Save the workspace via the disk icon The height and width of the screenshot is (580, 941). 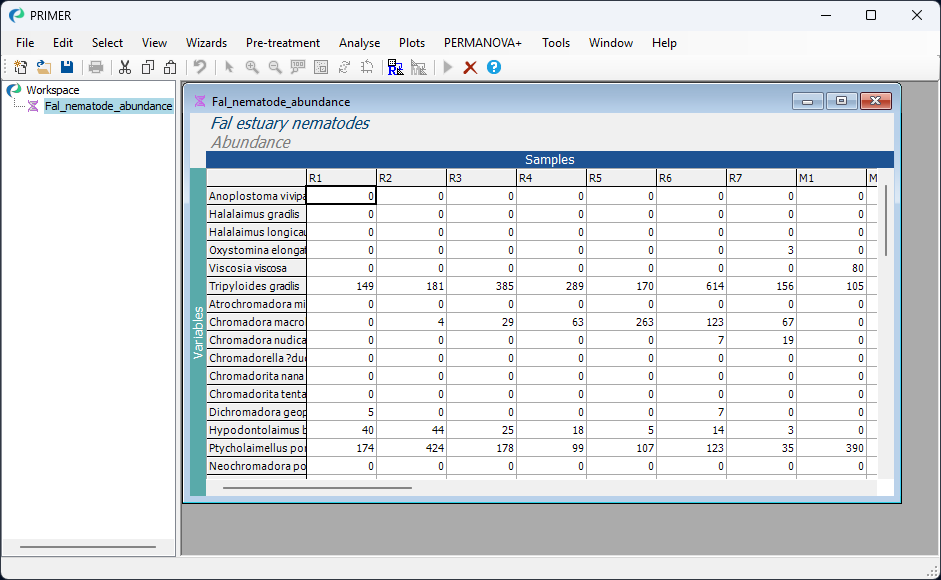point(66,67)
